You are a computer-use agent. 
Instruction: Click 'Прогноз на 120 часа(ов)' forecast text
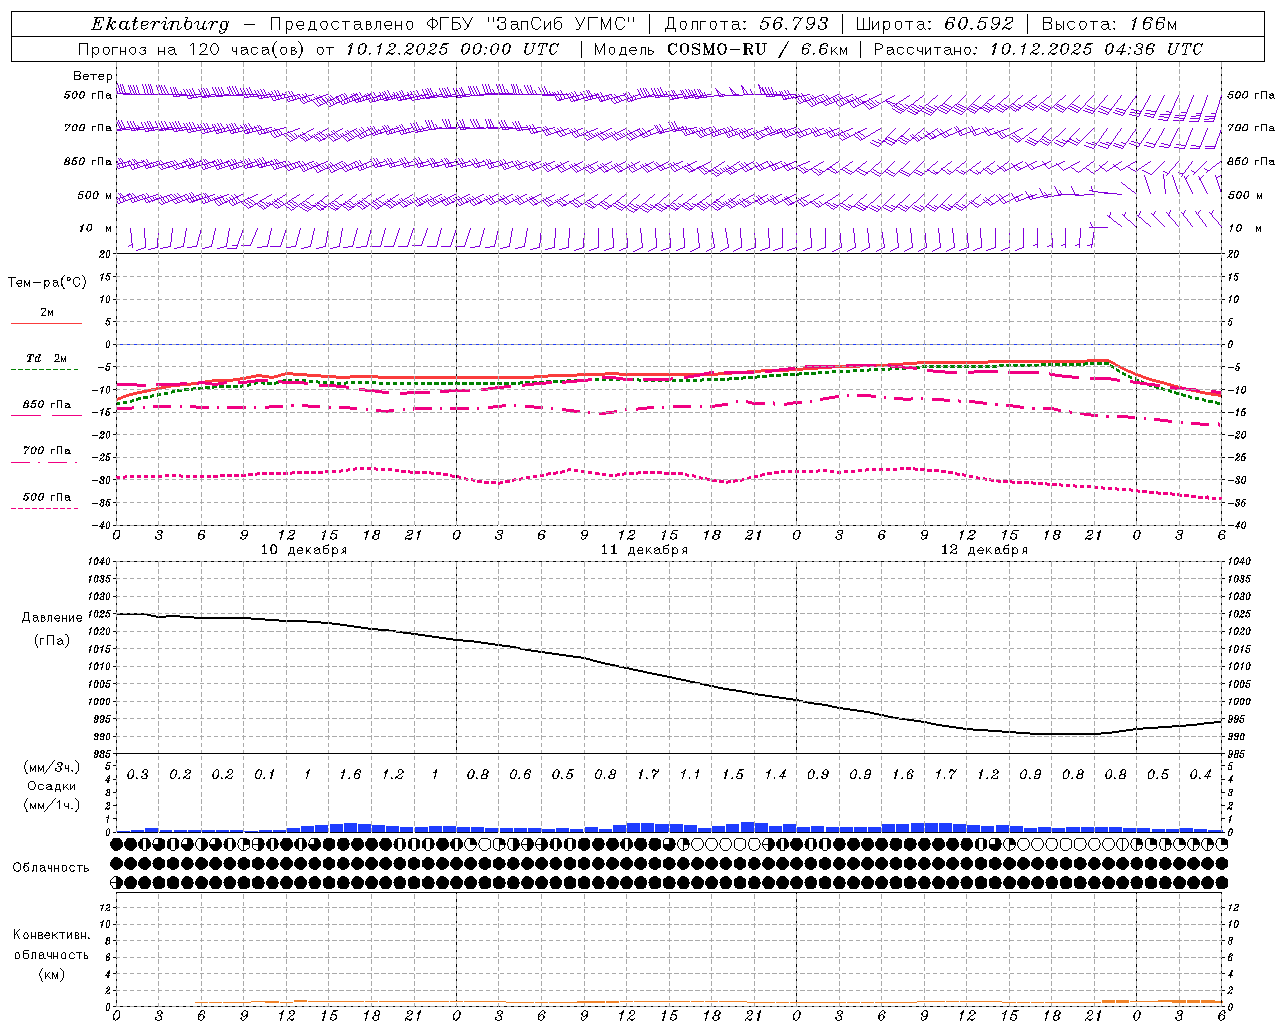coord(193,49)
